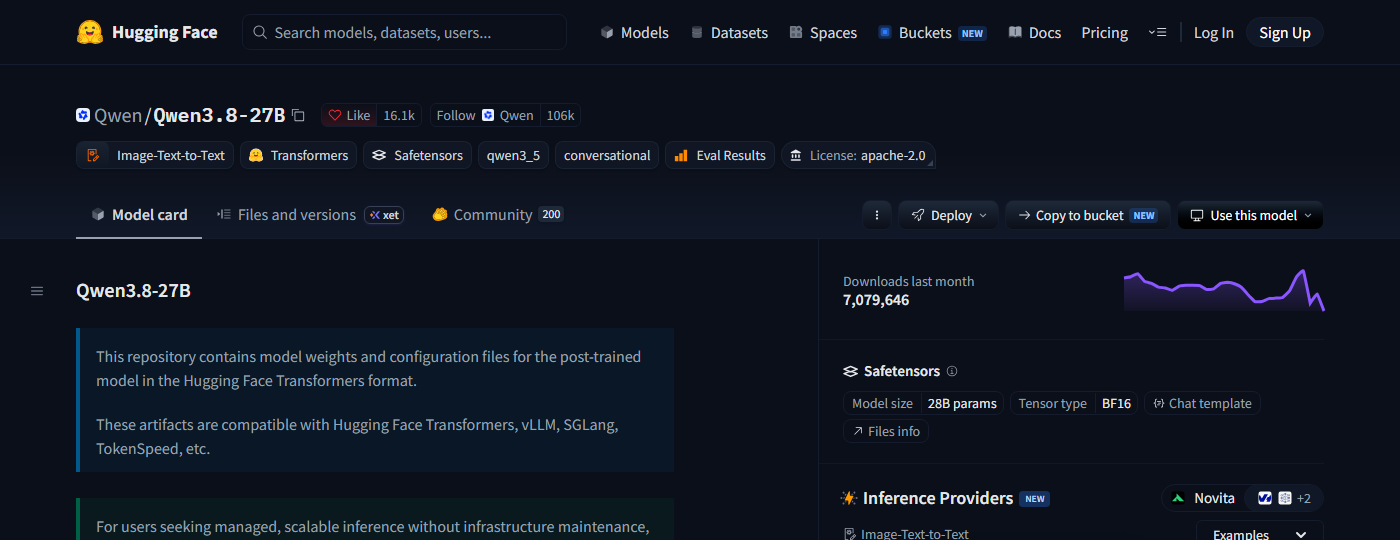Image resolution: width=1400 pixels, height=540 pixels.
Task: Go to Models in top navigation
Action: click(x=634, y=33)
